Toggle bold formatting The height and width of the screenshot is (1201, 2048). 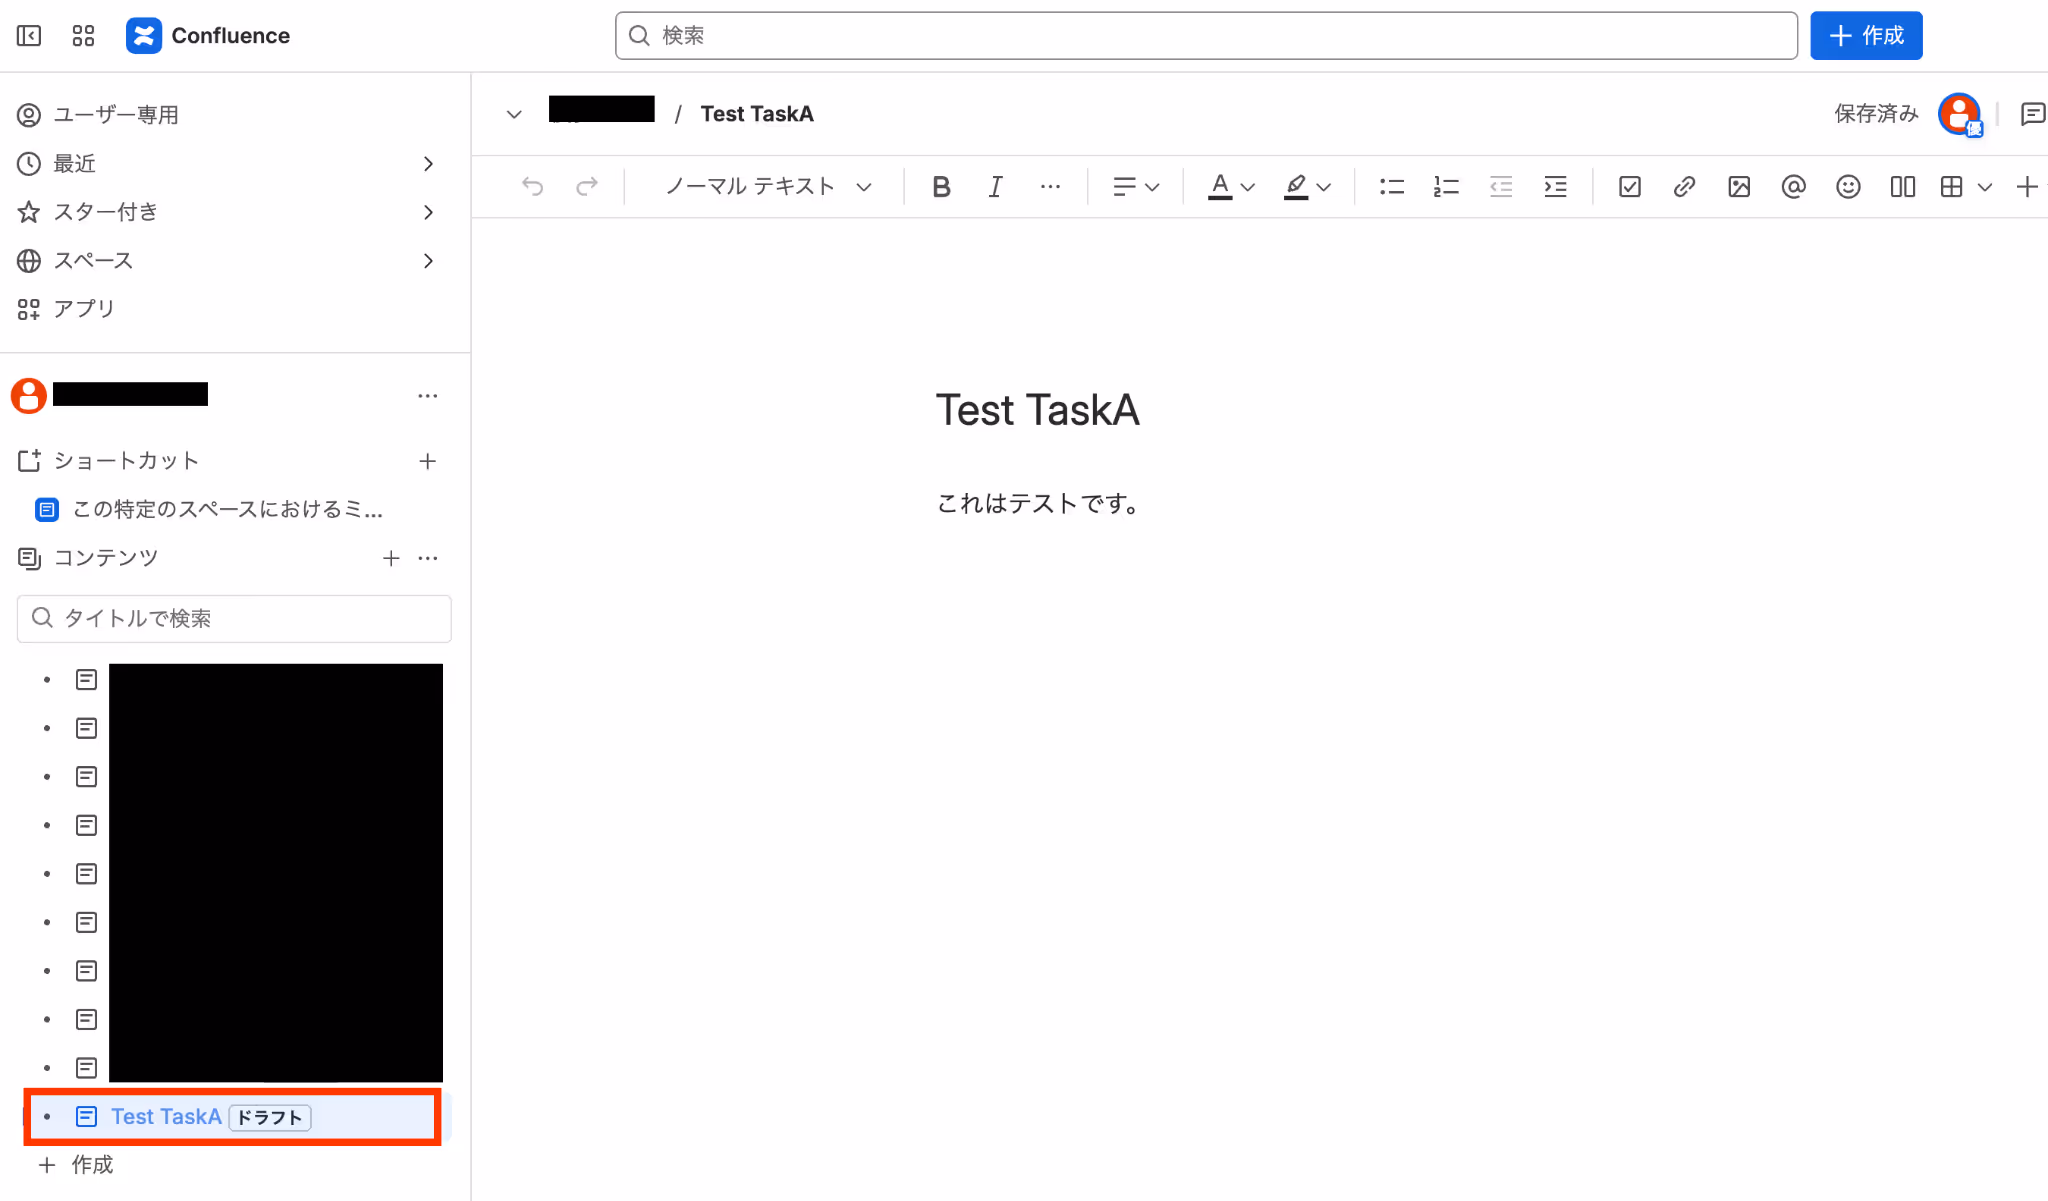940,187
